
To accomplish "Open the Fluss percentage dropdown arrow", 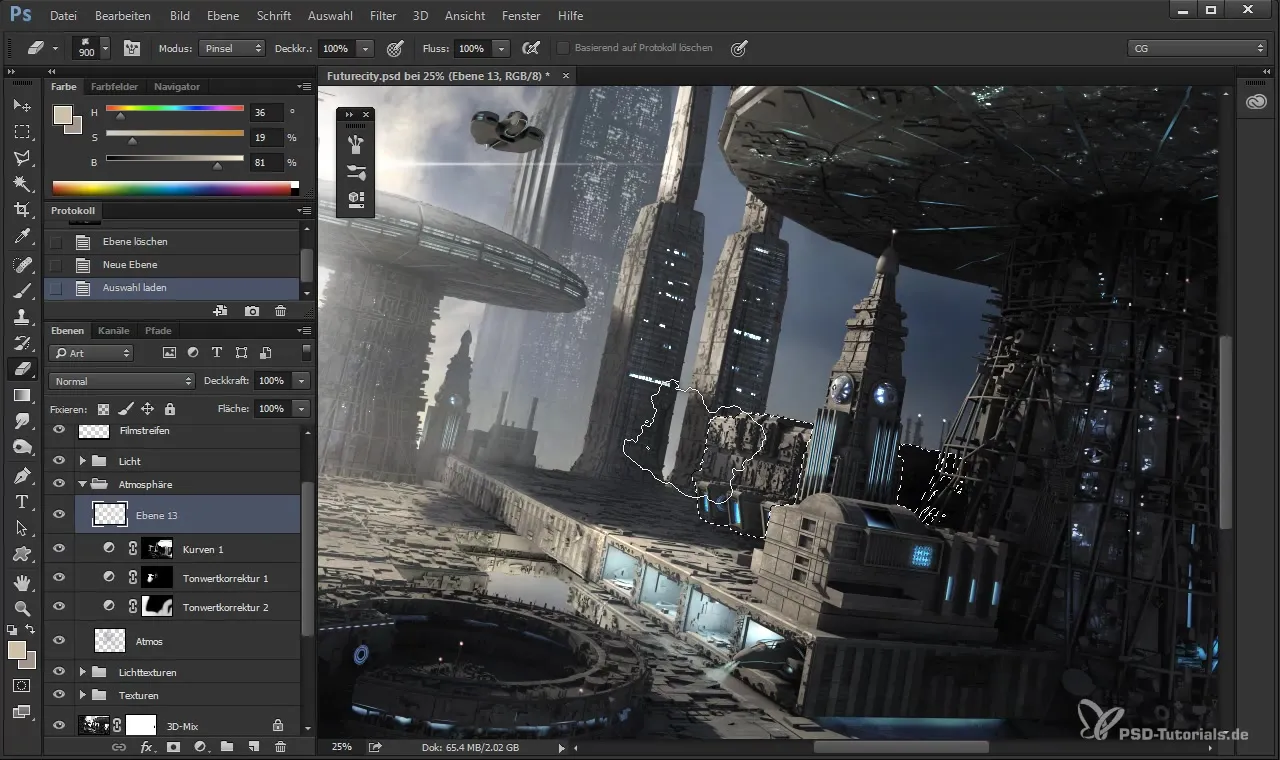I will (x=501, y=48).
